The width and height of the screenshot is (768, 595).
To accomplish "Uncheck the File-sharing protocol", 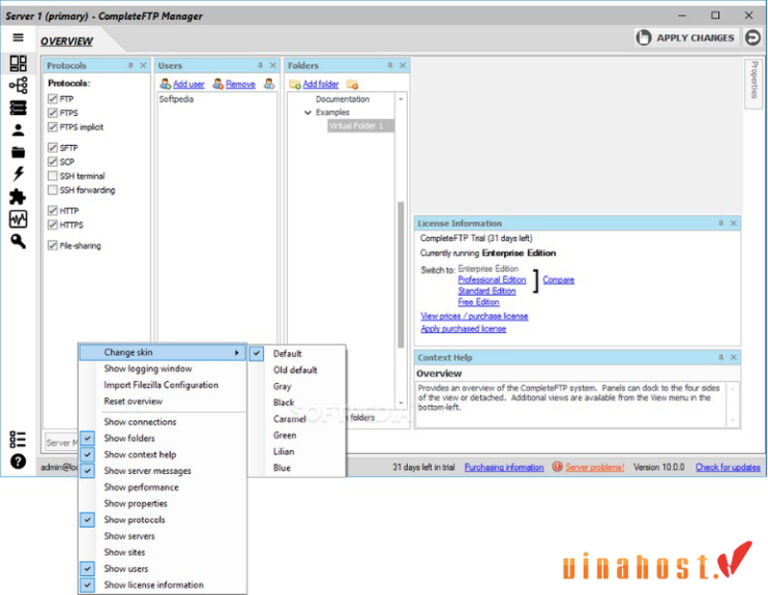I will 52,245.
